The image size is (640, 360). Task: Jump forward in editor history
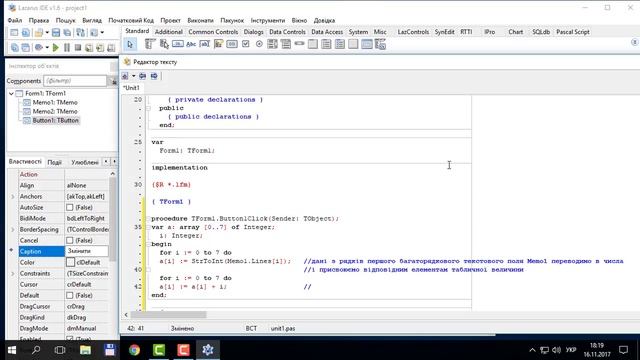click(154, 76)
